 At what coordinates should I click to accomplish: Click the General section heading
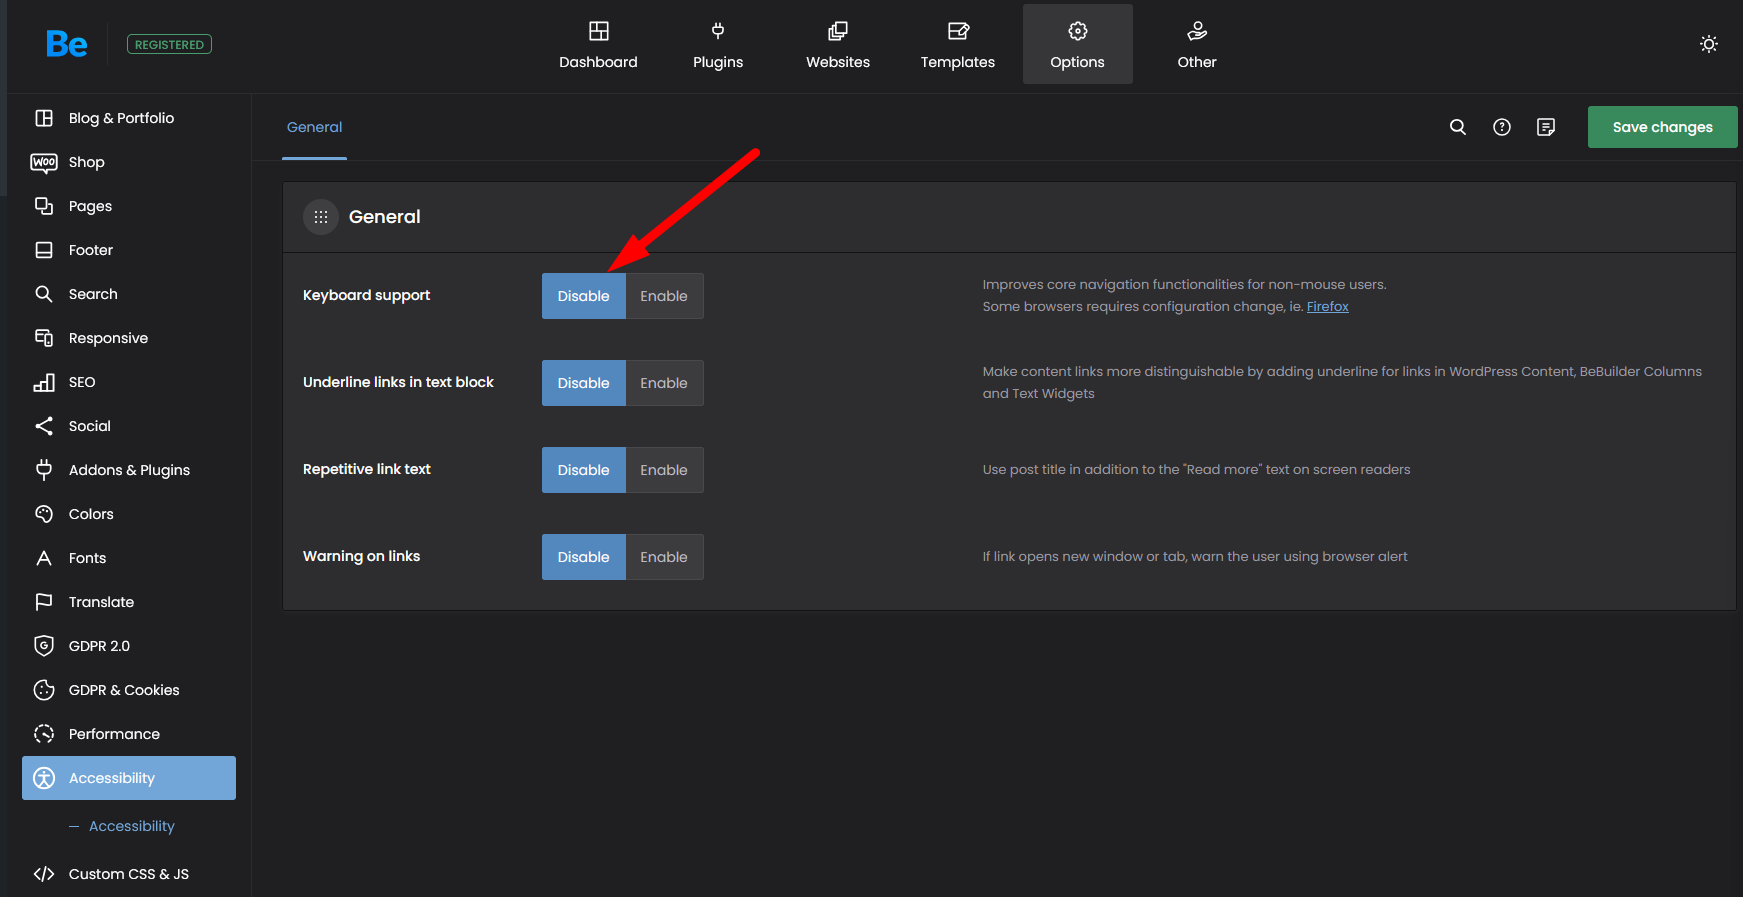tap(385, 217)
